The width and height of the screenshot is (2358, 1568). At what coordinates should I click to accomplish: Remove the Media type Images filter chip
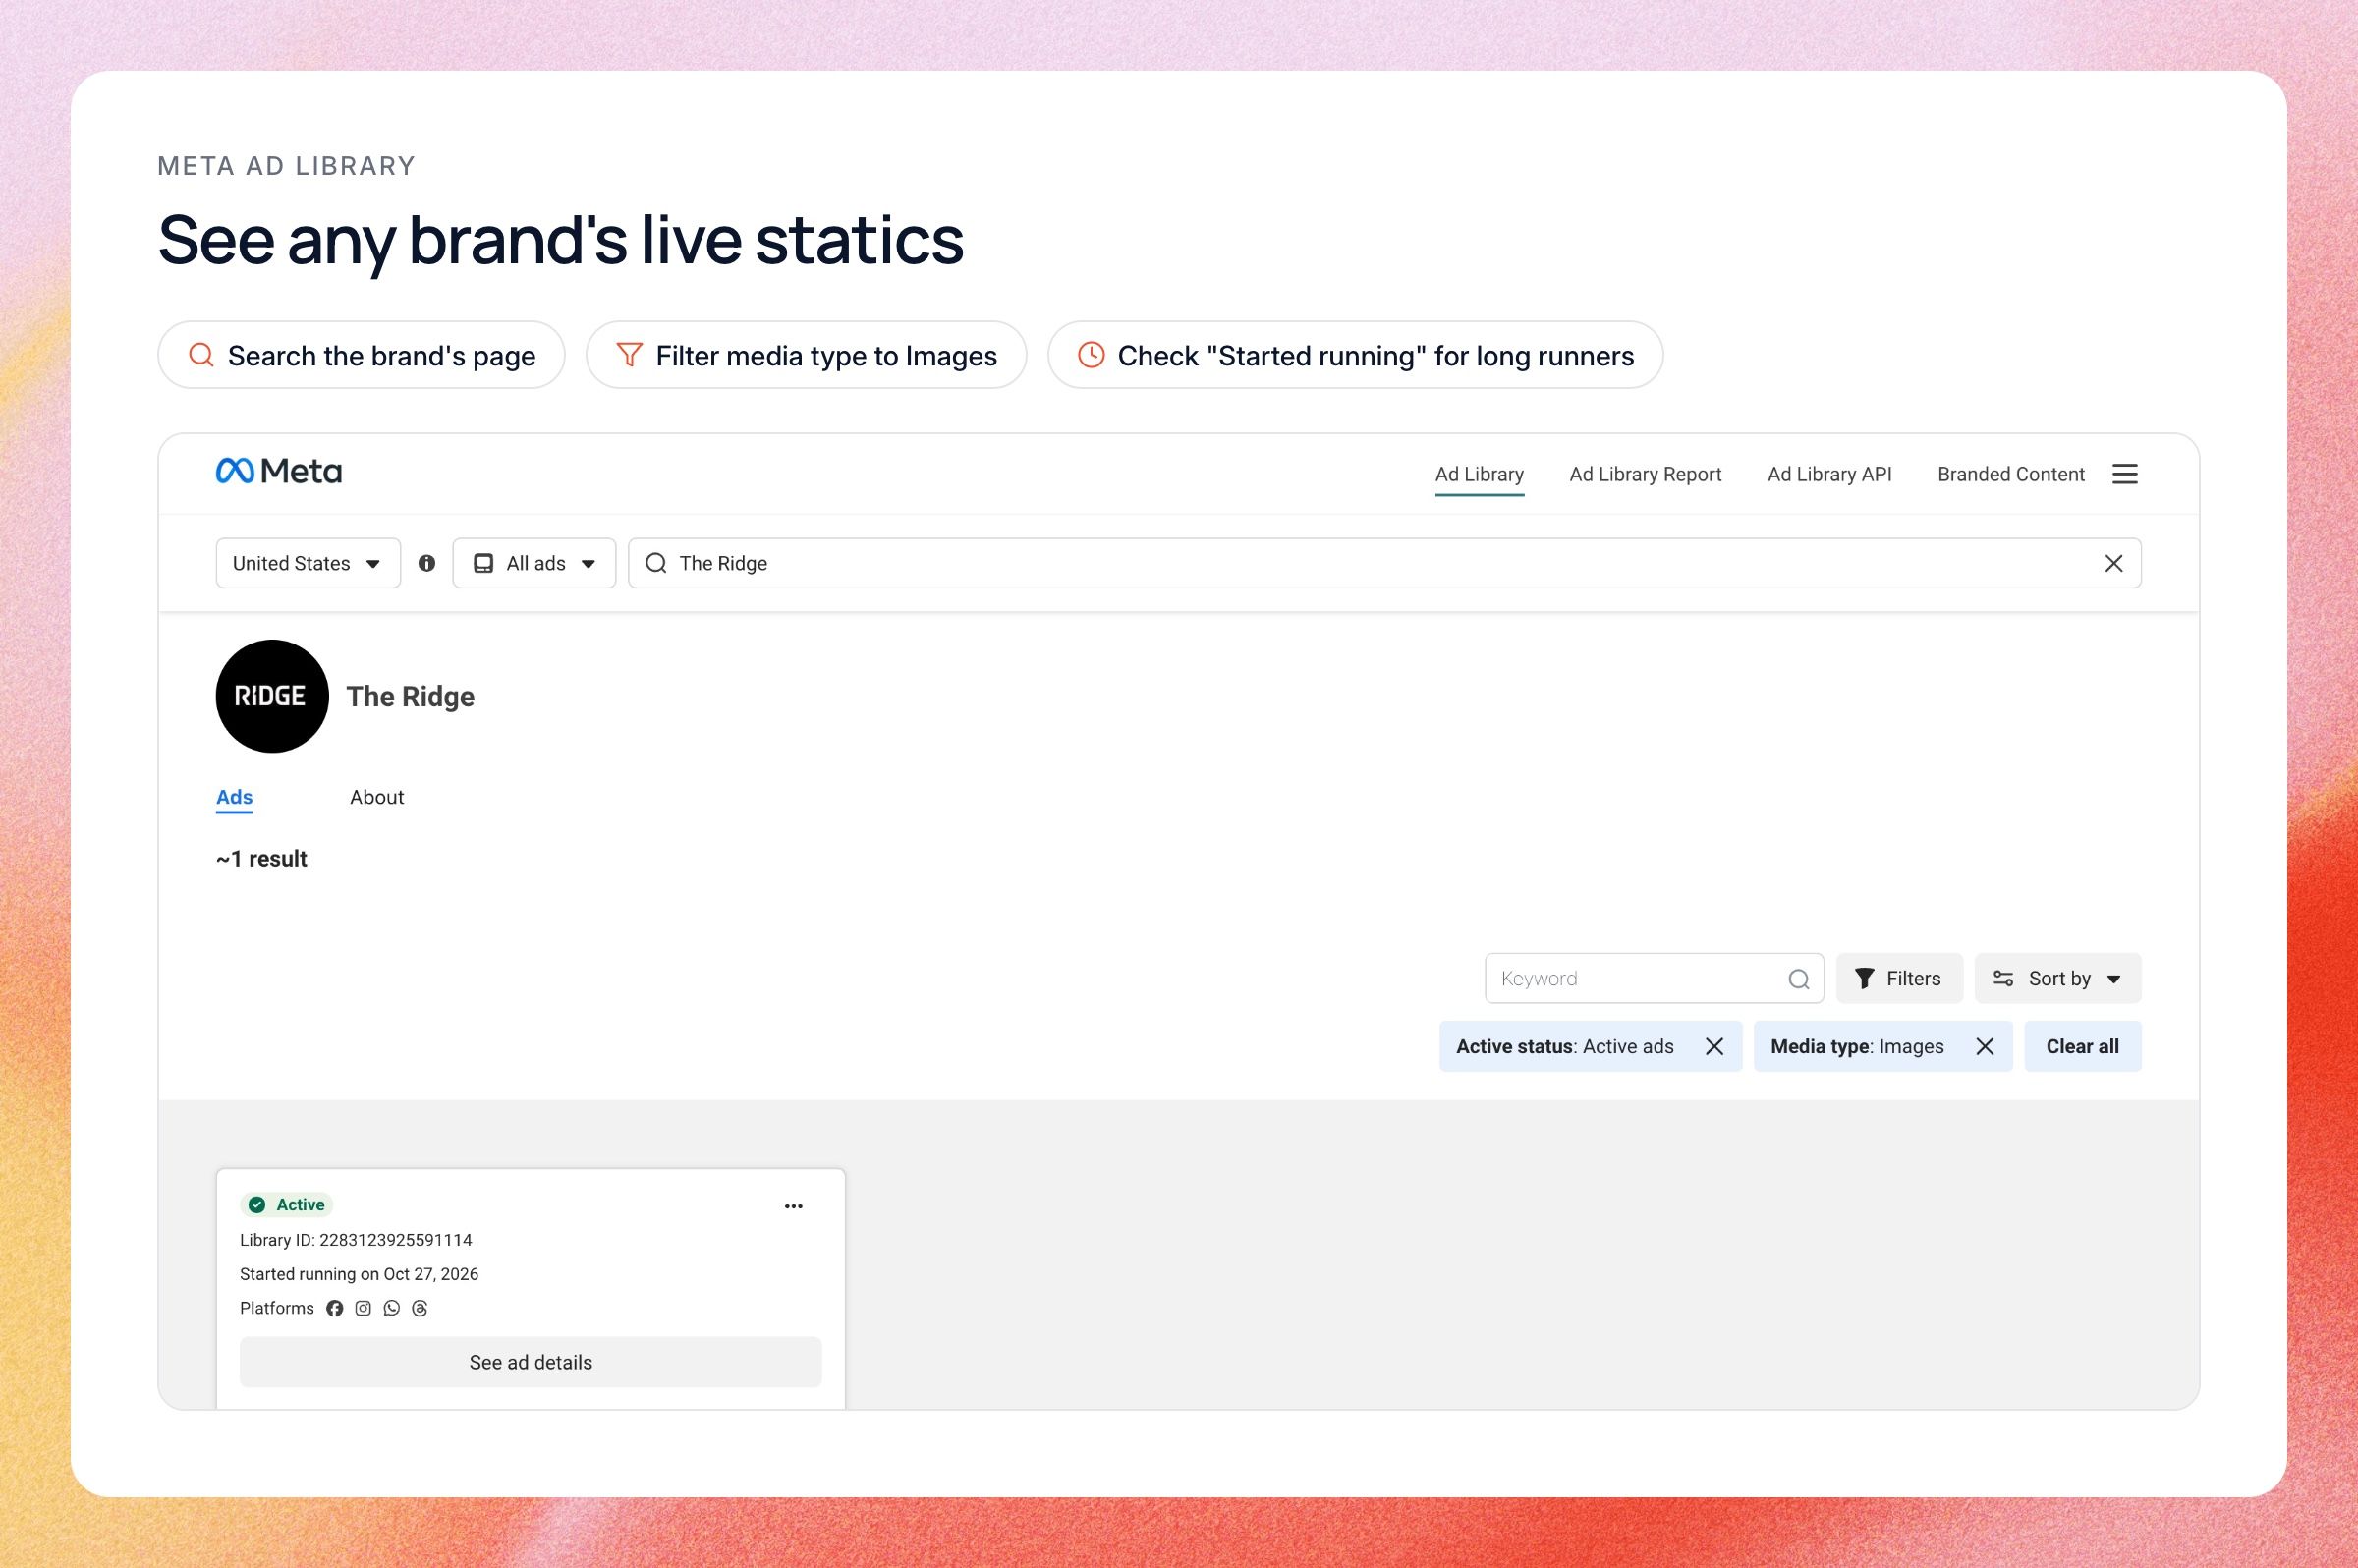[x=1985, y=1046]
